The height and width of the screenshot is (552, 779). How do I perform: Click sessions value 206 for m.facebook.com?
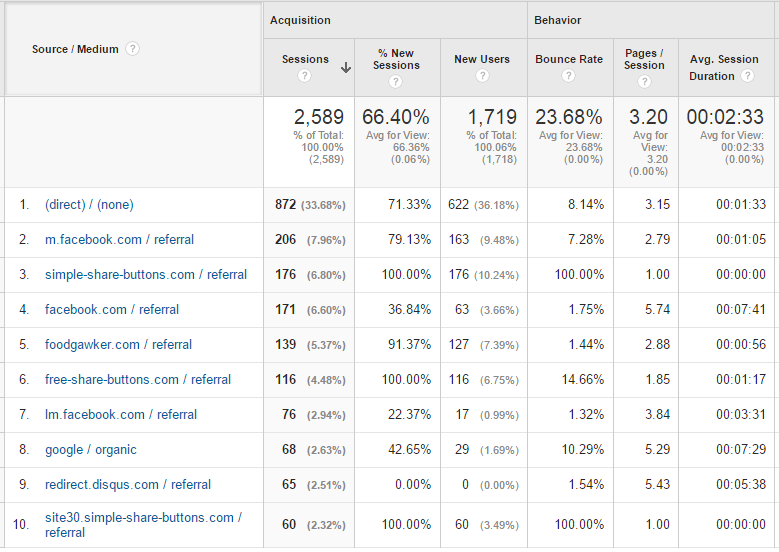(286, 239)
